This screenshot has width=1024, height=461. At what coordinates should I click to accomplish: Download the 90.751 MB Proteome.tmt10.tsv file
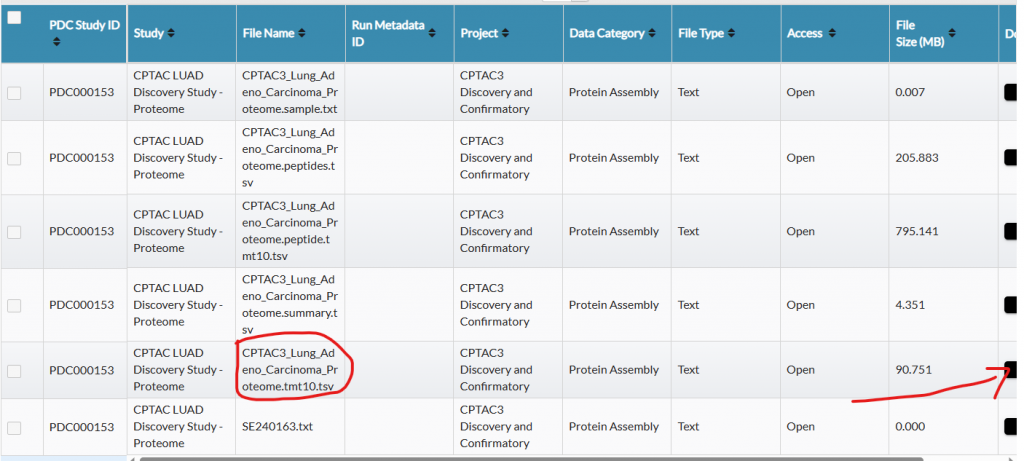click(1010, 370)
